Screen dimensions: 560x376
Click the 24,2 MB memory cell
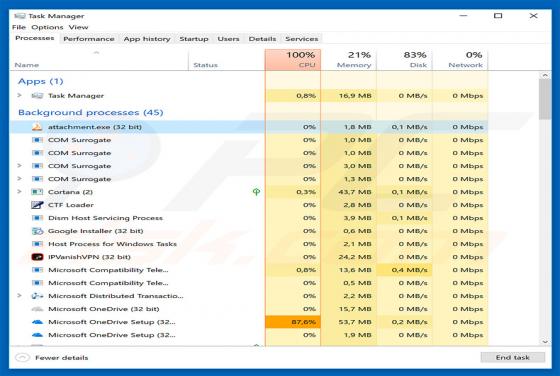coord(349,257)
